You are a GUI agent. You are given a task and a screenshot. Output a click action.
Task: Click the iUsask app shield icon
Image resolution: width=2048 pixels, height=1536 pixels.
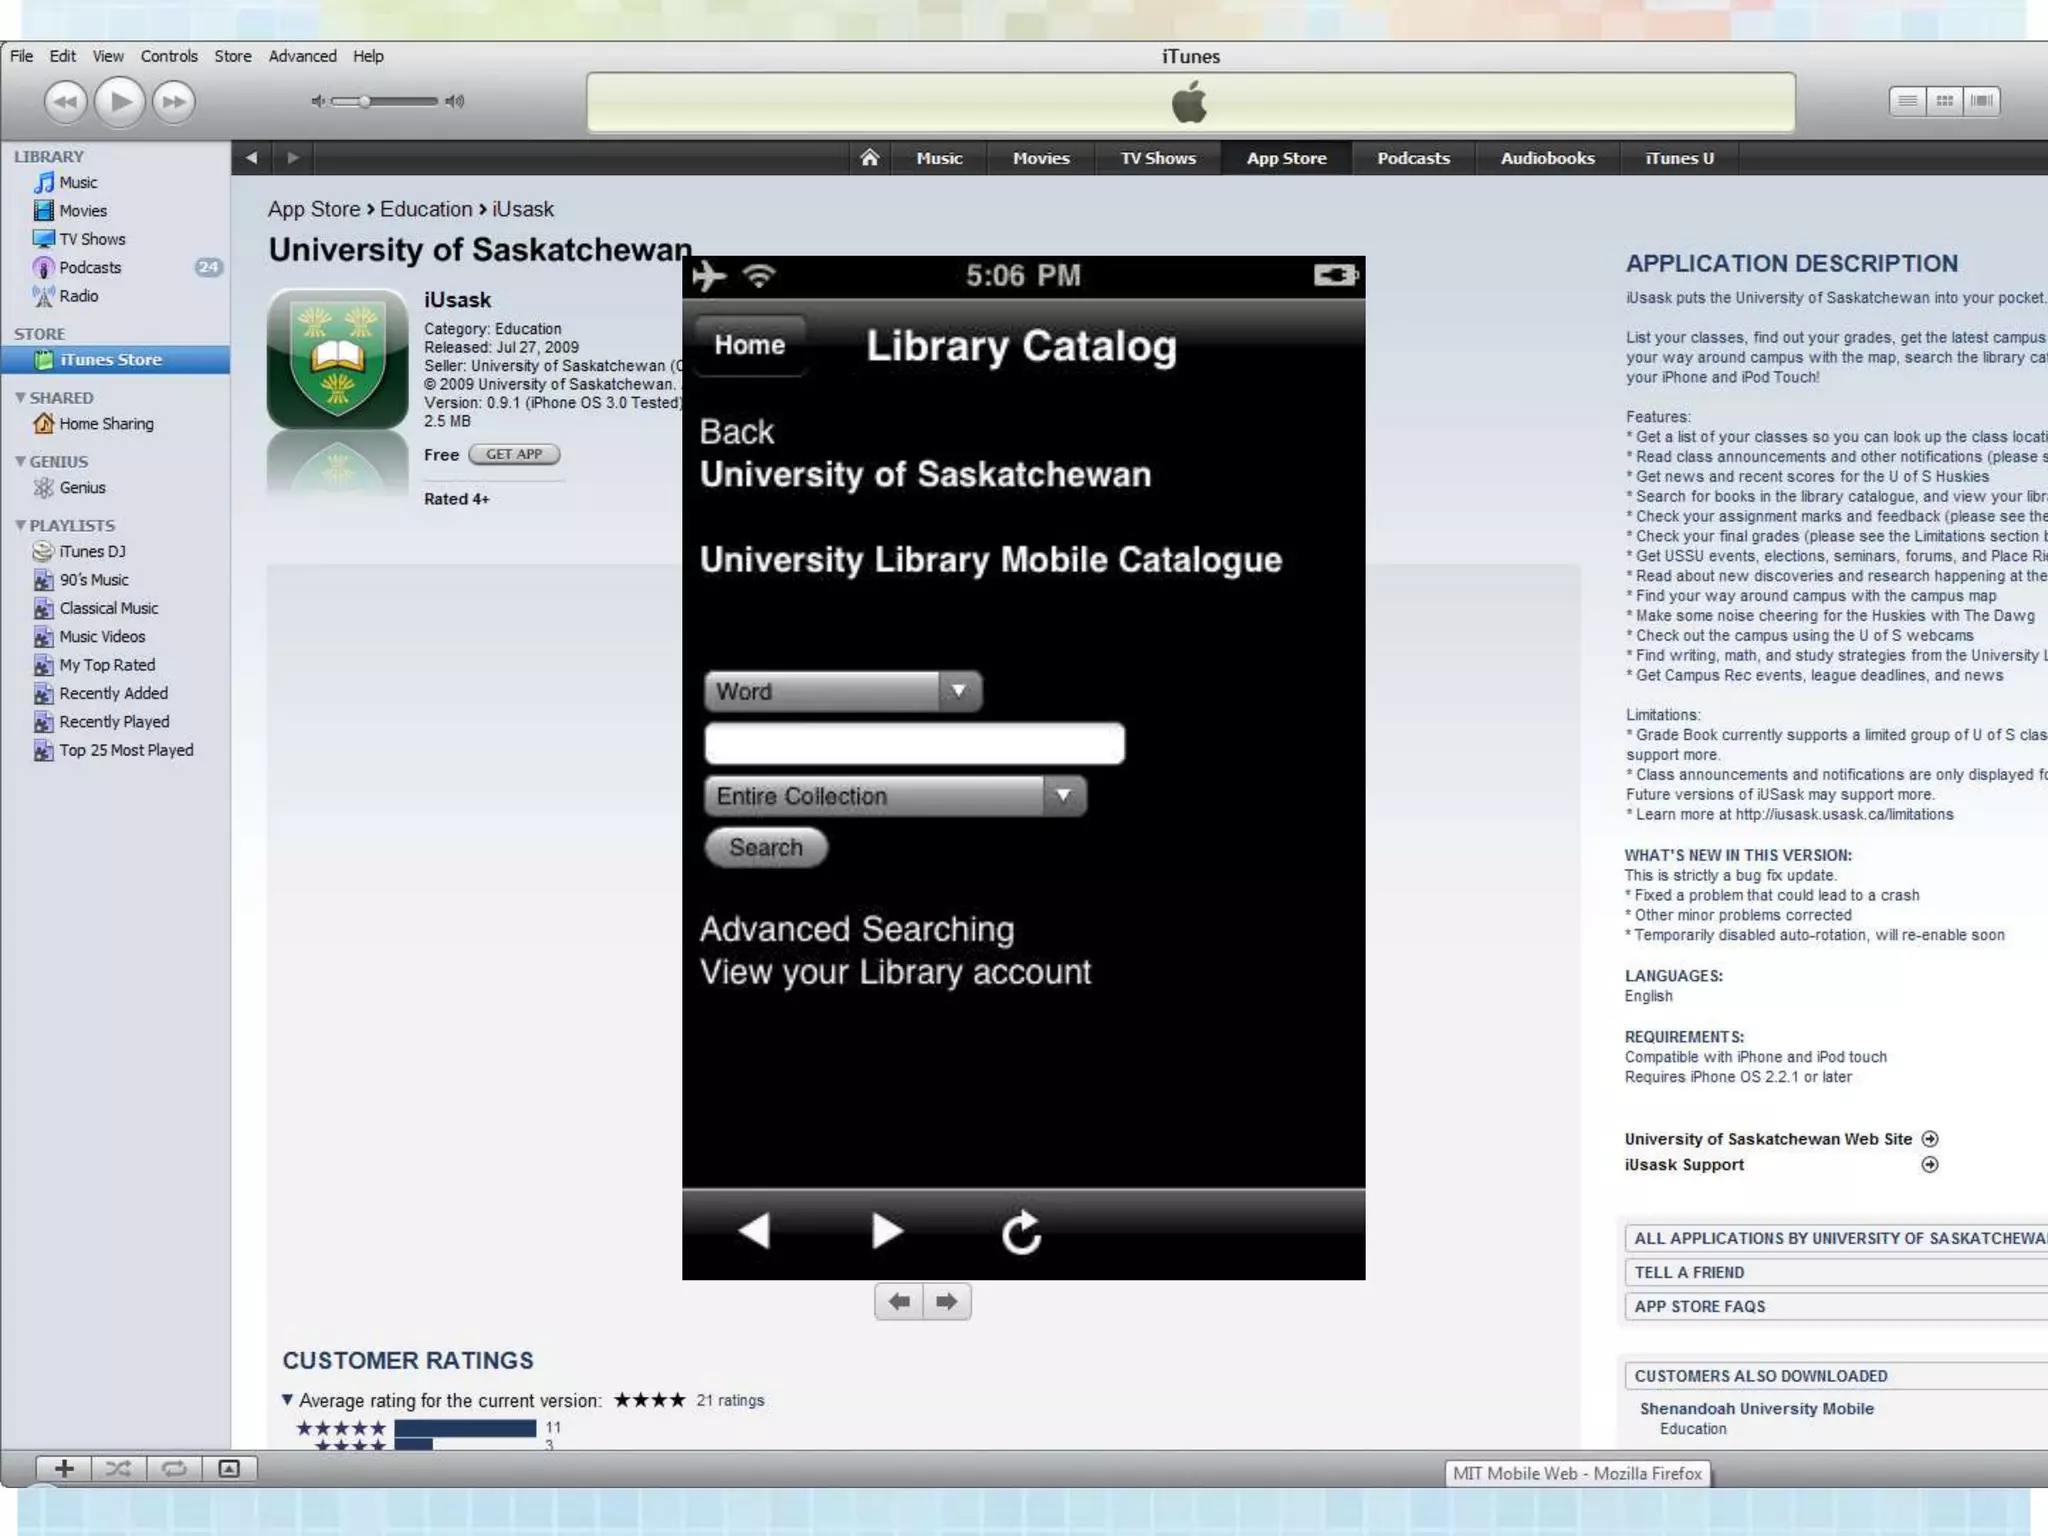tap(338, 360)
